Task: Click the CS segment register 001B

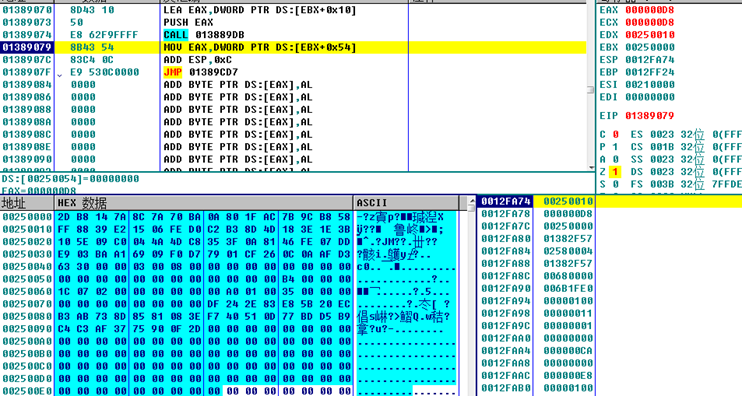Action: (662, 147)
